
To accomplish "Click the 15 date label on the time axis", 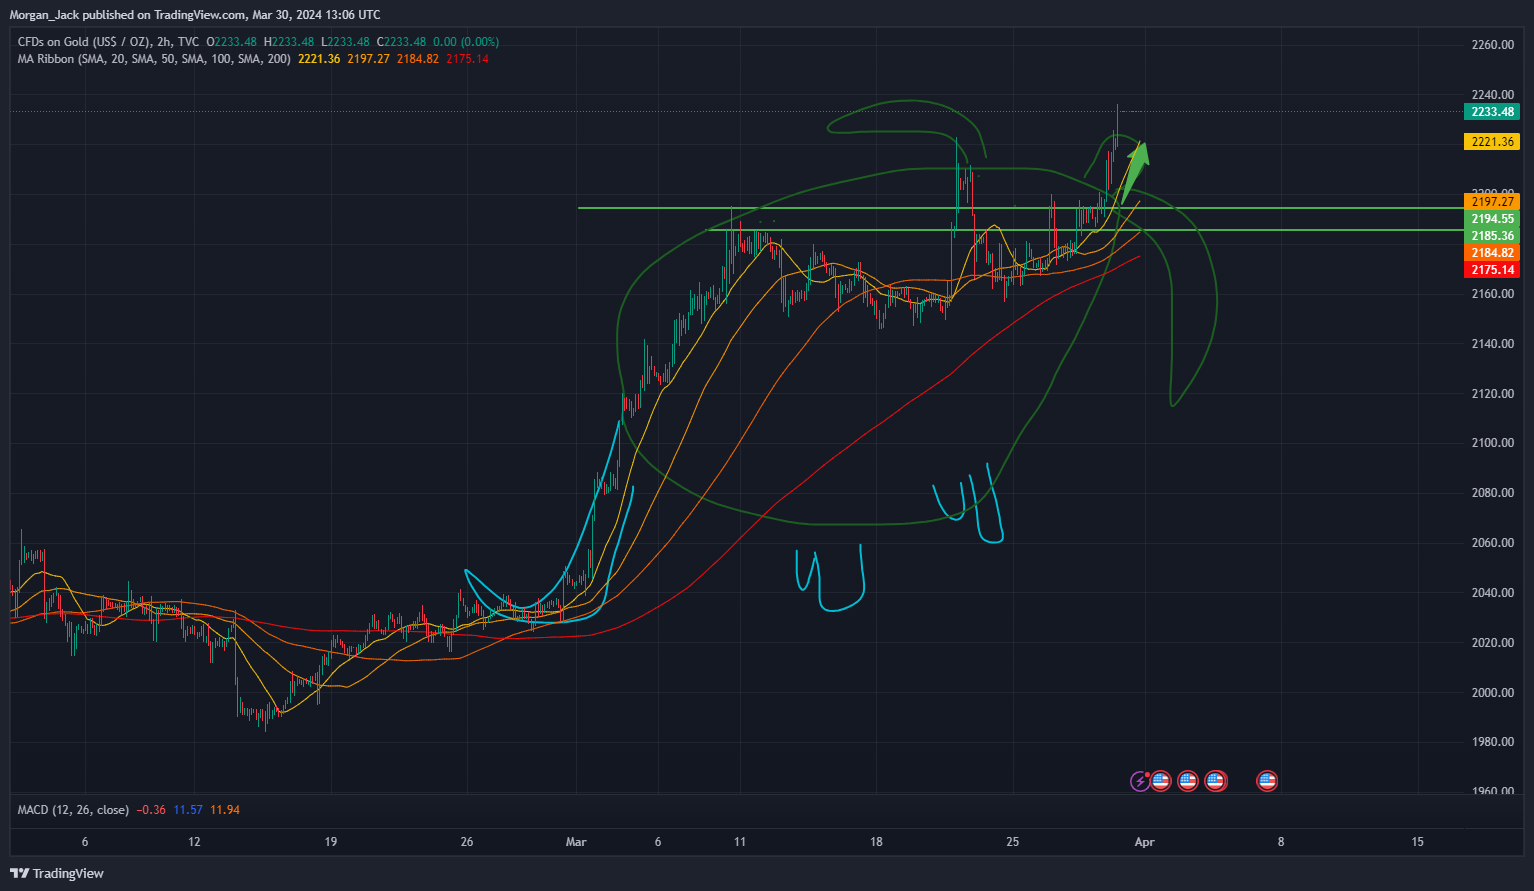I will 1418,842.
